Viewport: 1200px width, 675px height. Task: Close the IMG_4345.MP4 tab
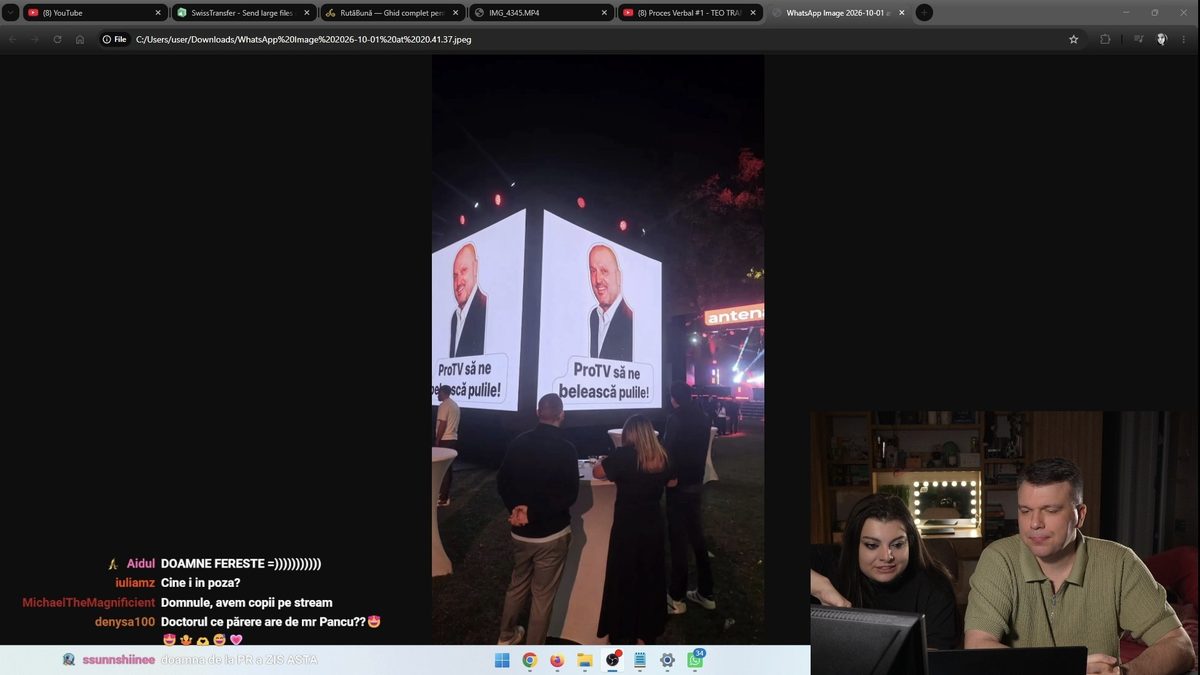coord(604,13)
